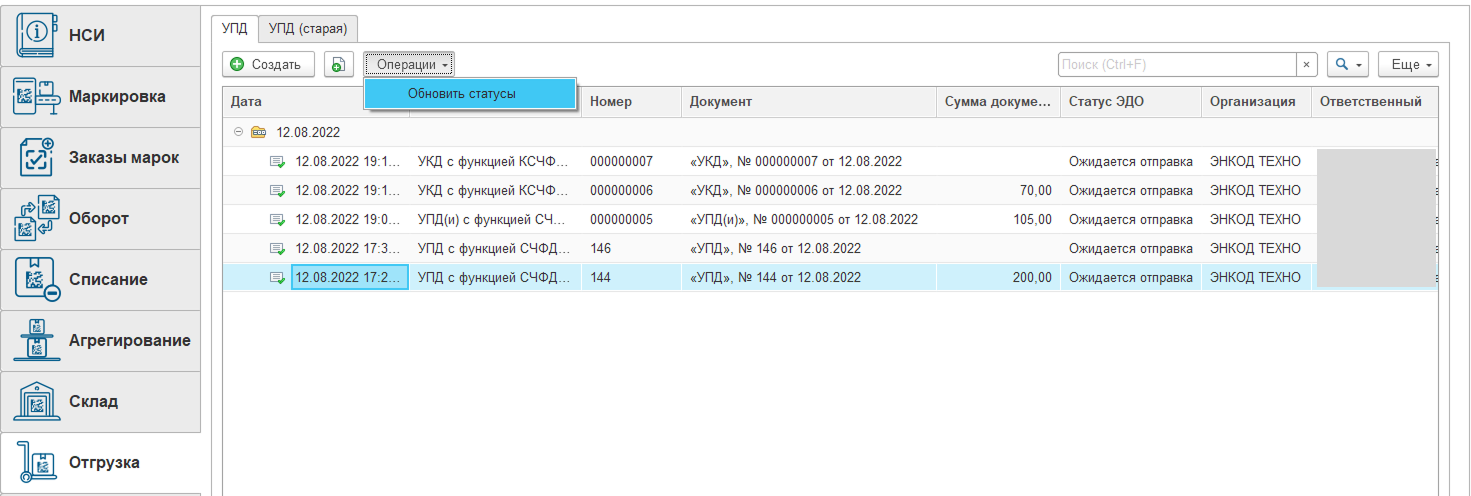Sort by Статус ЭДО column header
The image size is (1471, 496).
click(x=1130, y=102)
